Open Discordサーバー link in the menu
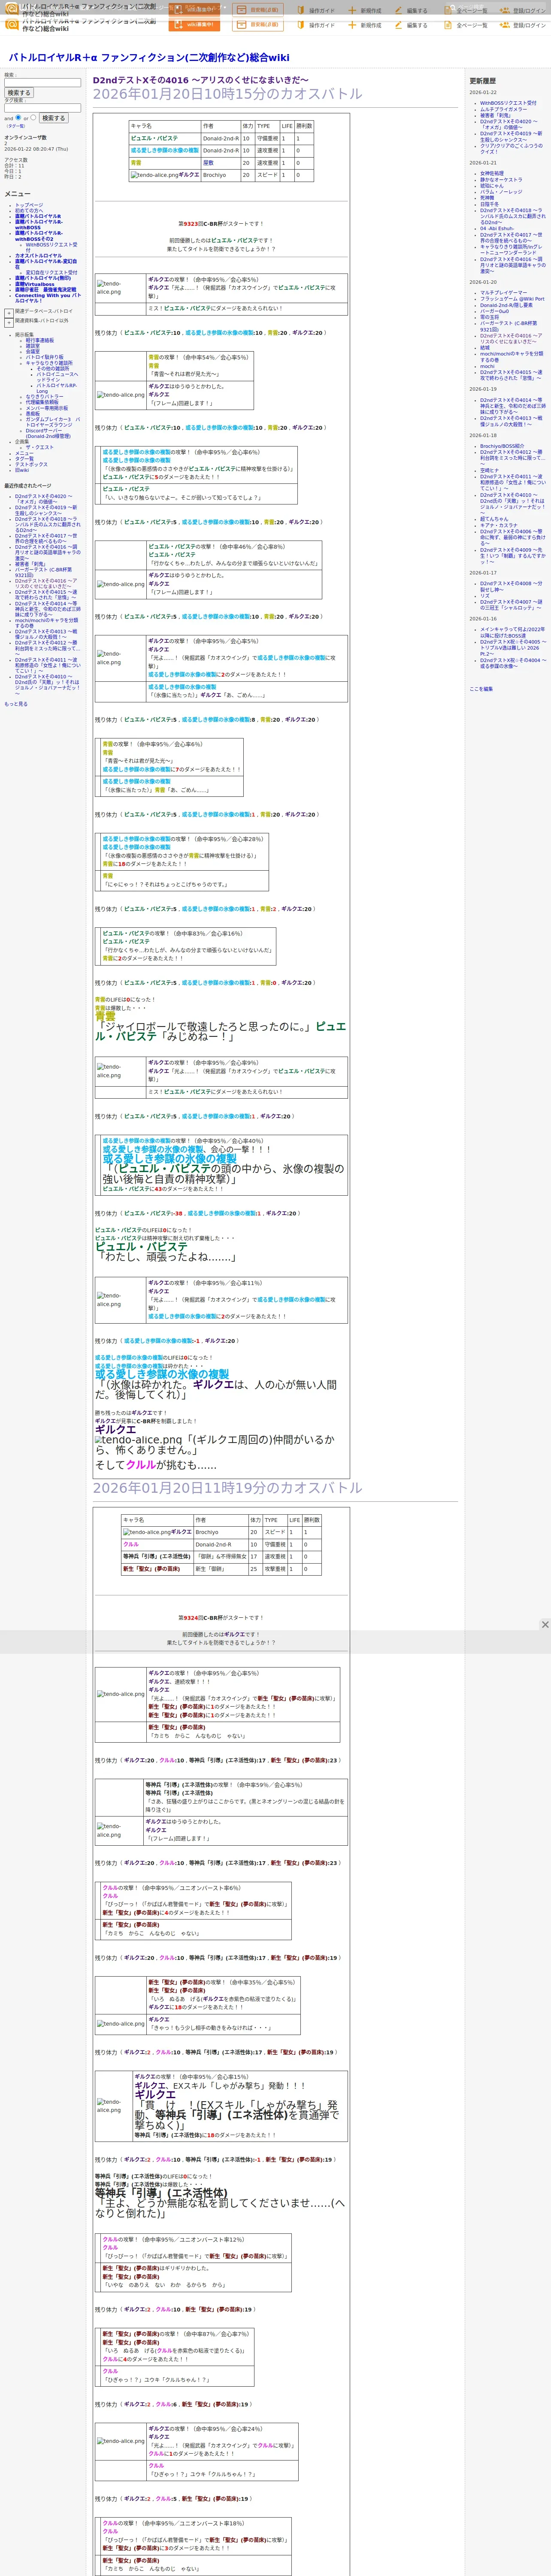The image size is (551, 2576). [47, 433]
